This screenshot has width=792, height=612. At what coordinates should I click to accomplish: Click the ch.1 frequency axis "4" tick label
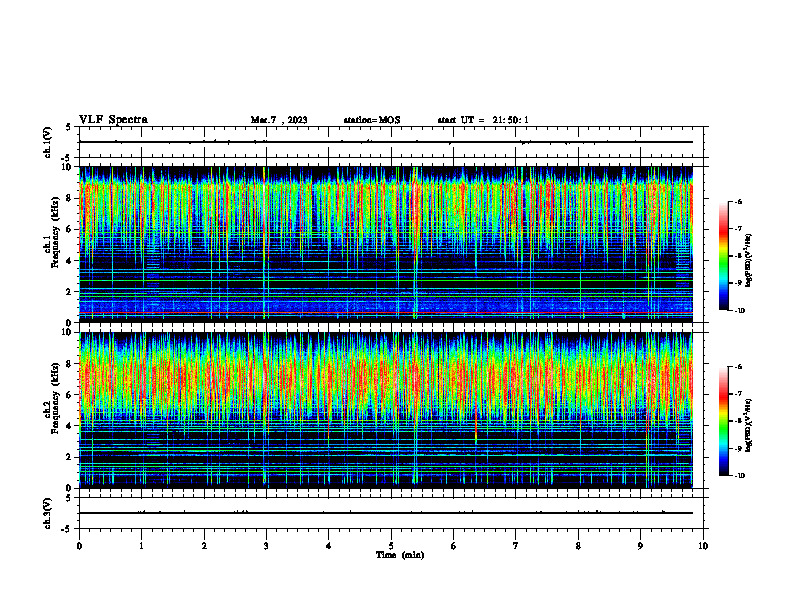pyautogui.click(x=70, y=261)
